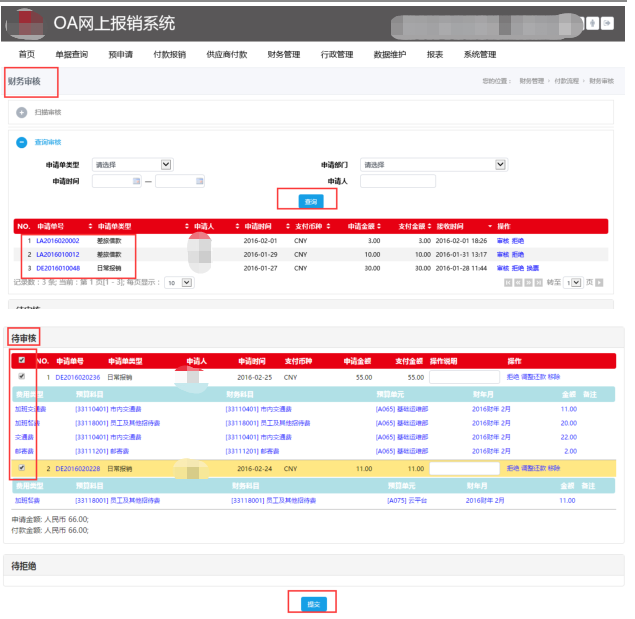
Task: Collapse the 查询审核 section with minus icon
Action: tap(22, 142)
